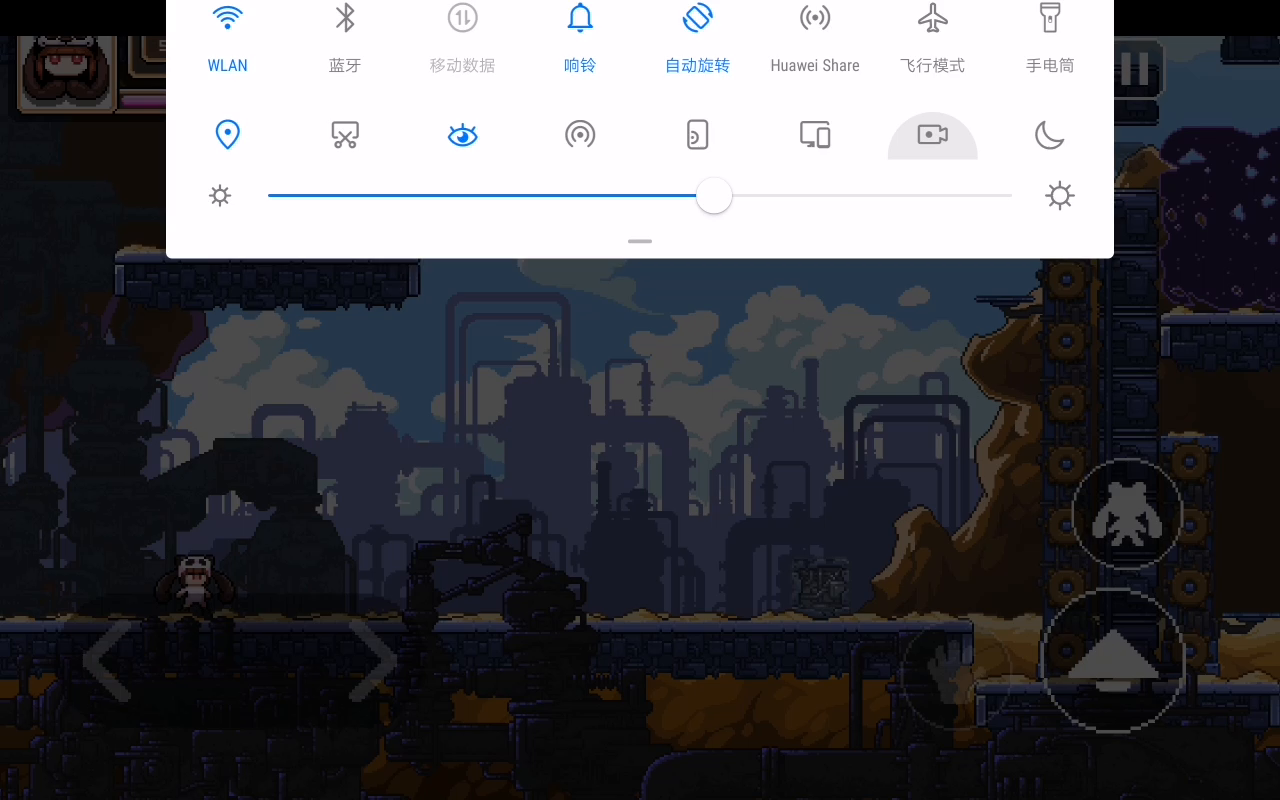Tap the eye comfort icon
This screenshot has width=1280, height=800.
tap(462, 135)
